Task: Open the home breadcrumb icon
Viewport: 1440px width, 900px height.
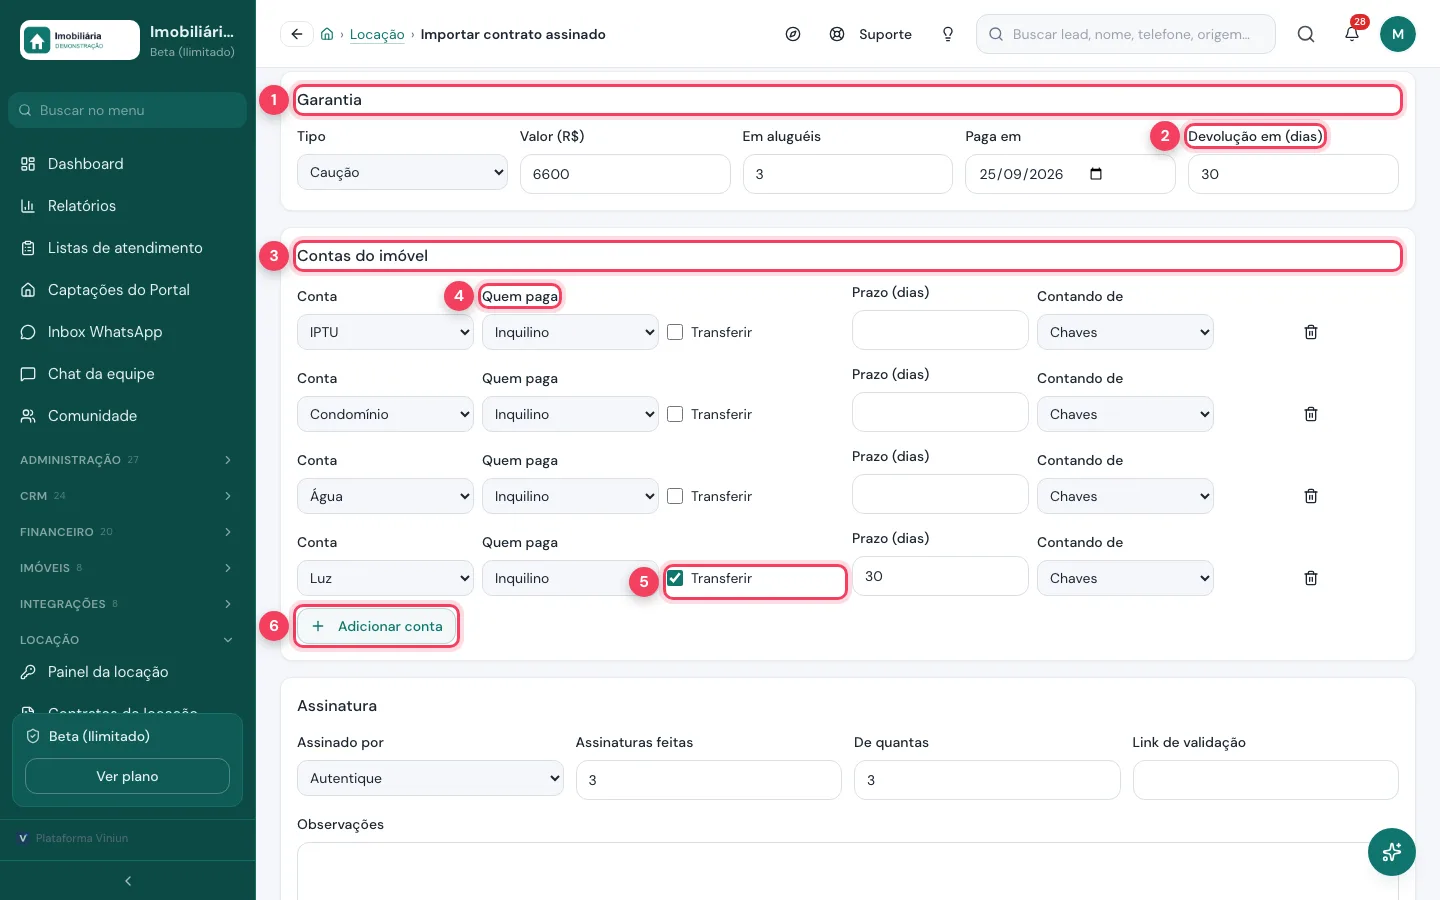Action: tap(327, 34)
